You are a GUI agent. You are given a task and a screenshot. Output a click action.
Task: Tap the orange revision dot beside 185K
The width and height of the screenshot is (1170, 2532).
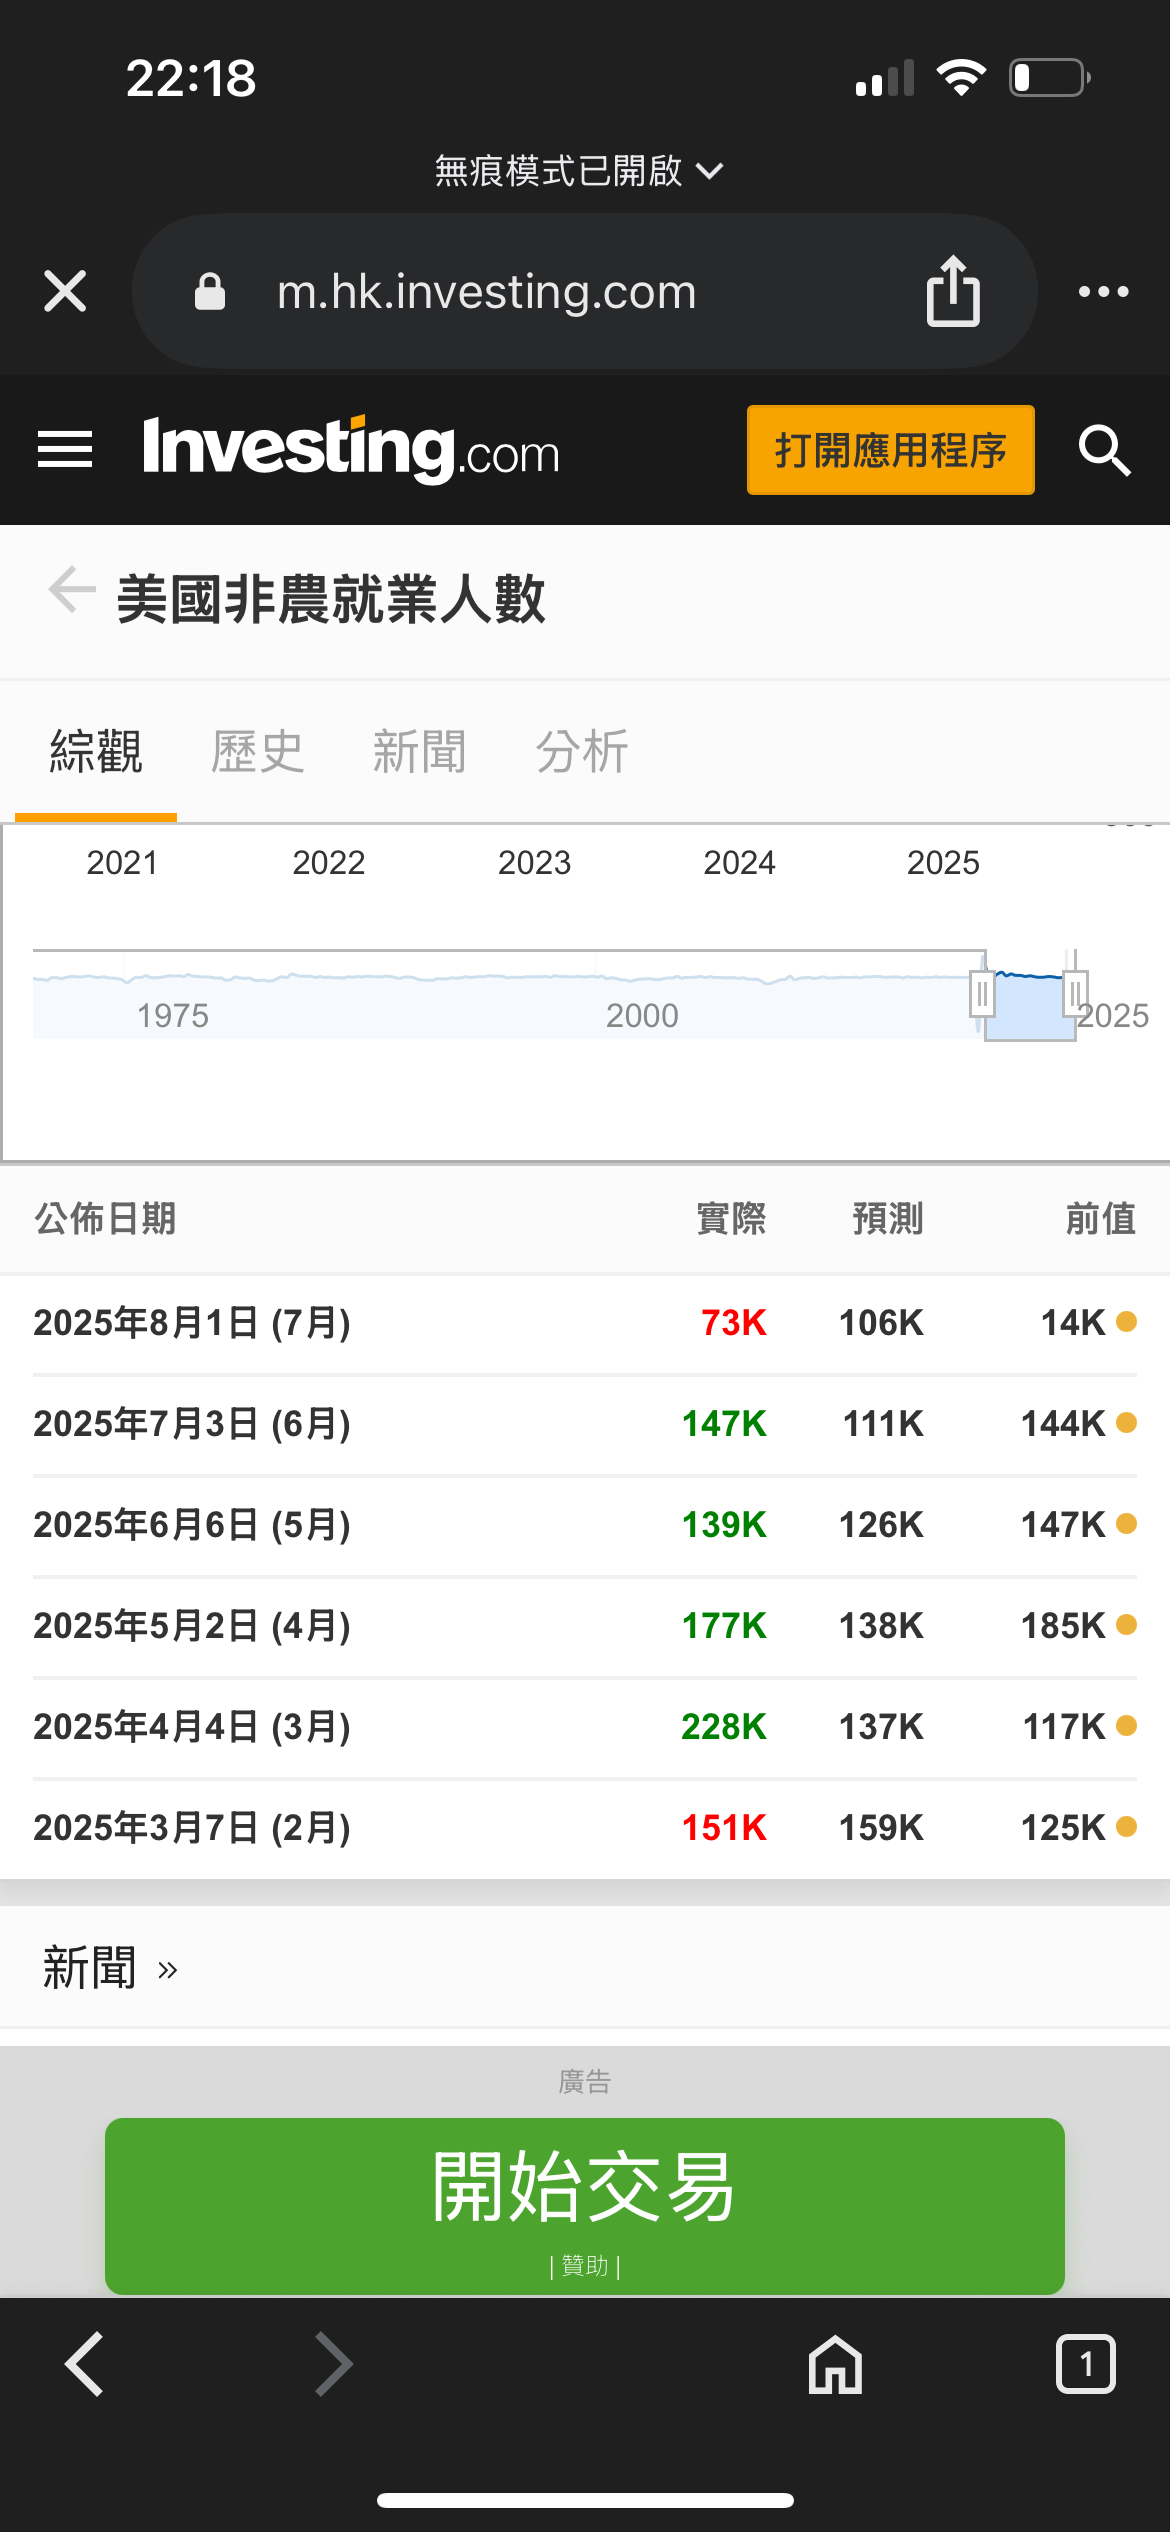click(1126, 1624)
